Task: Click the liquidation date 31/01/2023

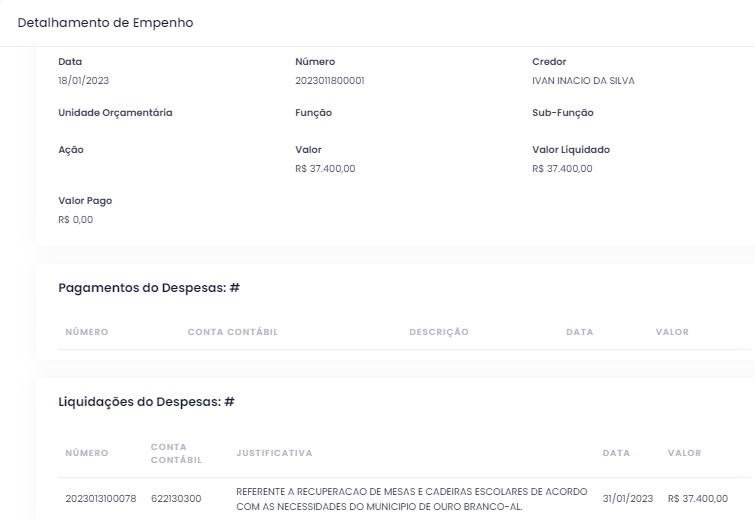Action: coord(627,498)
